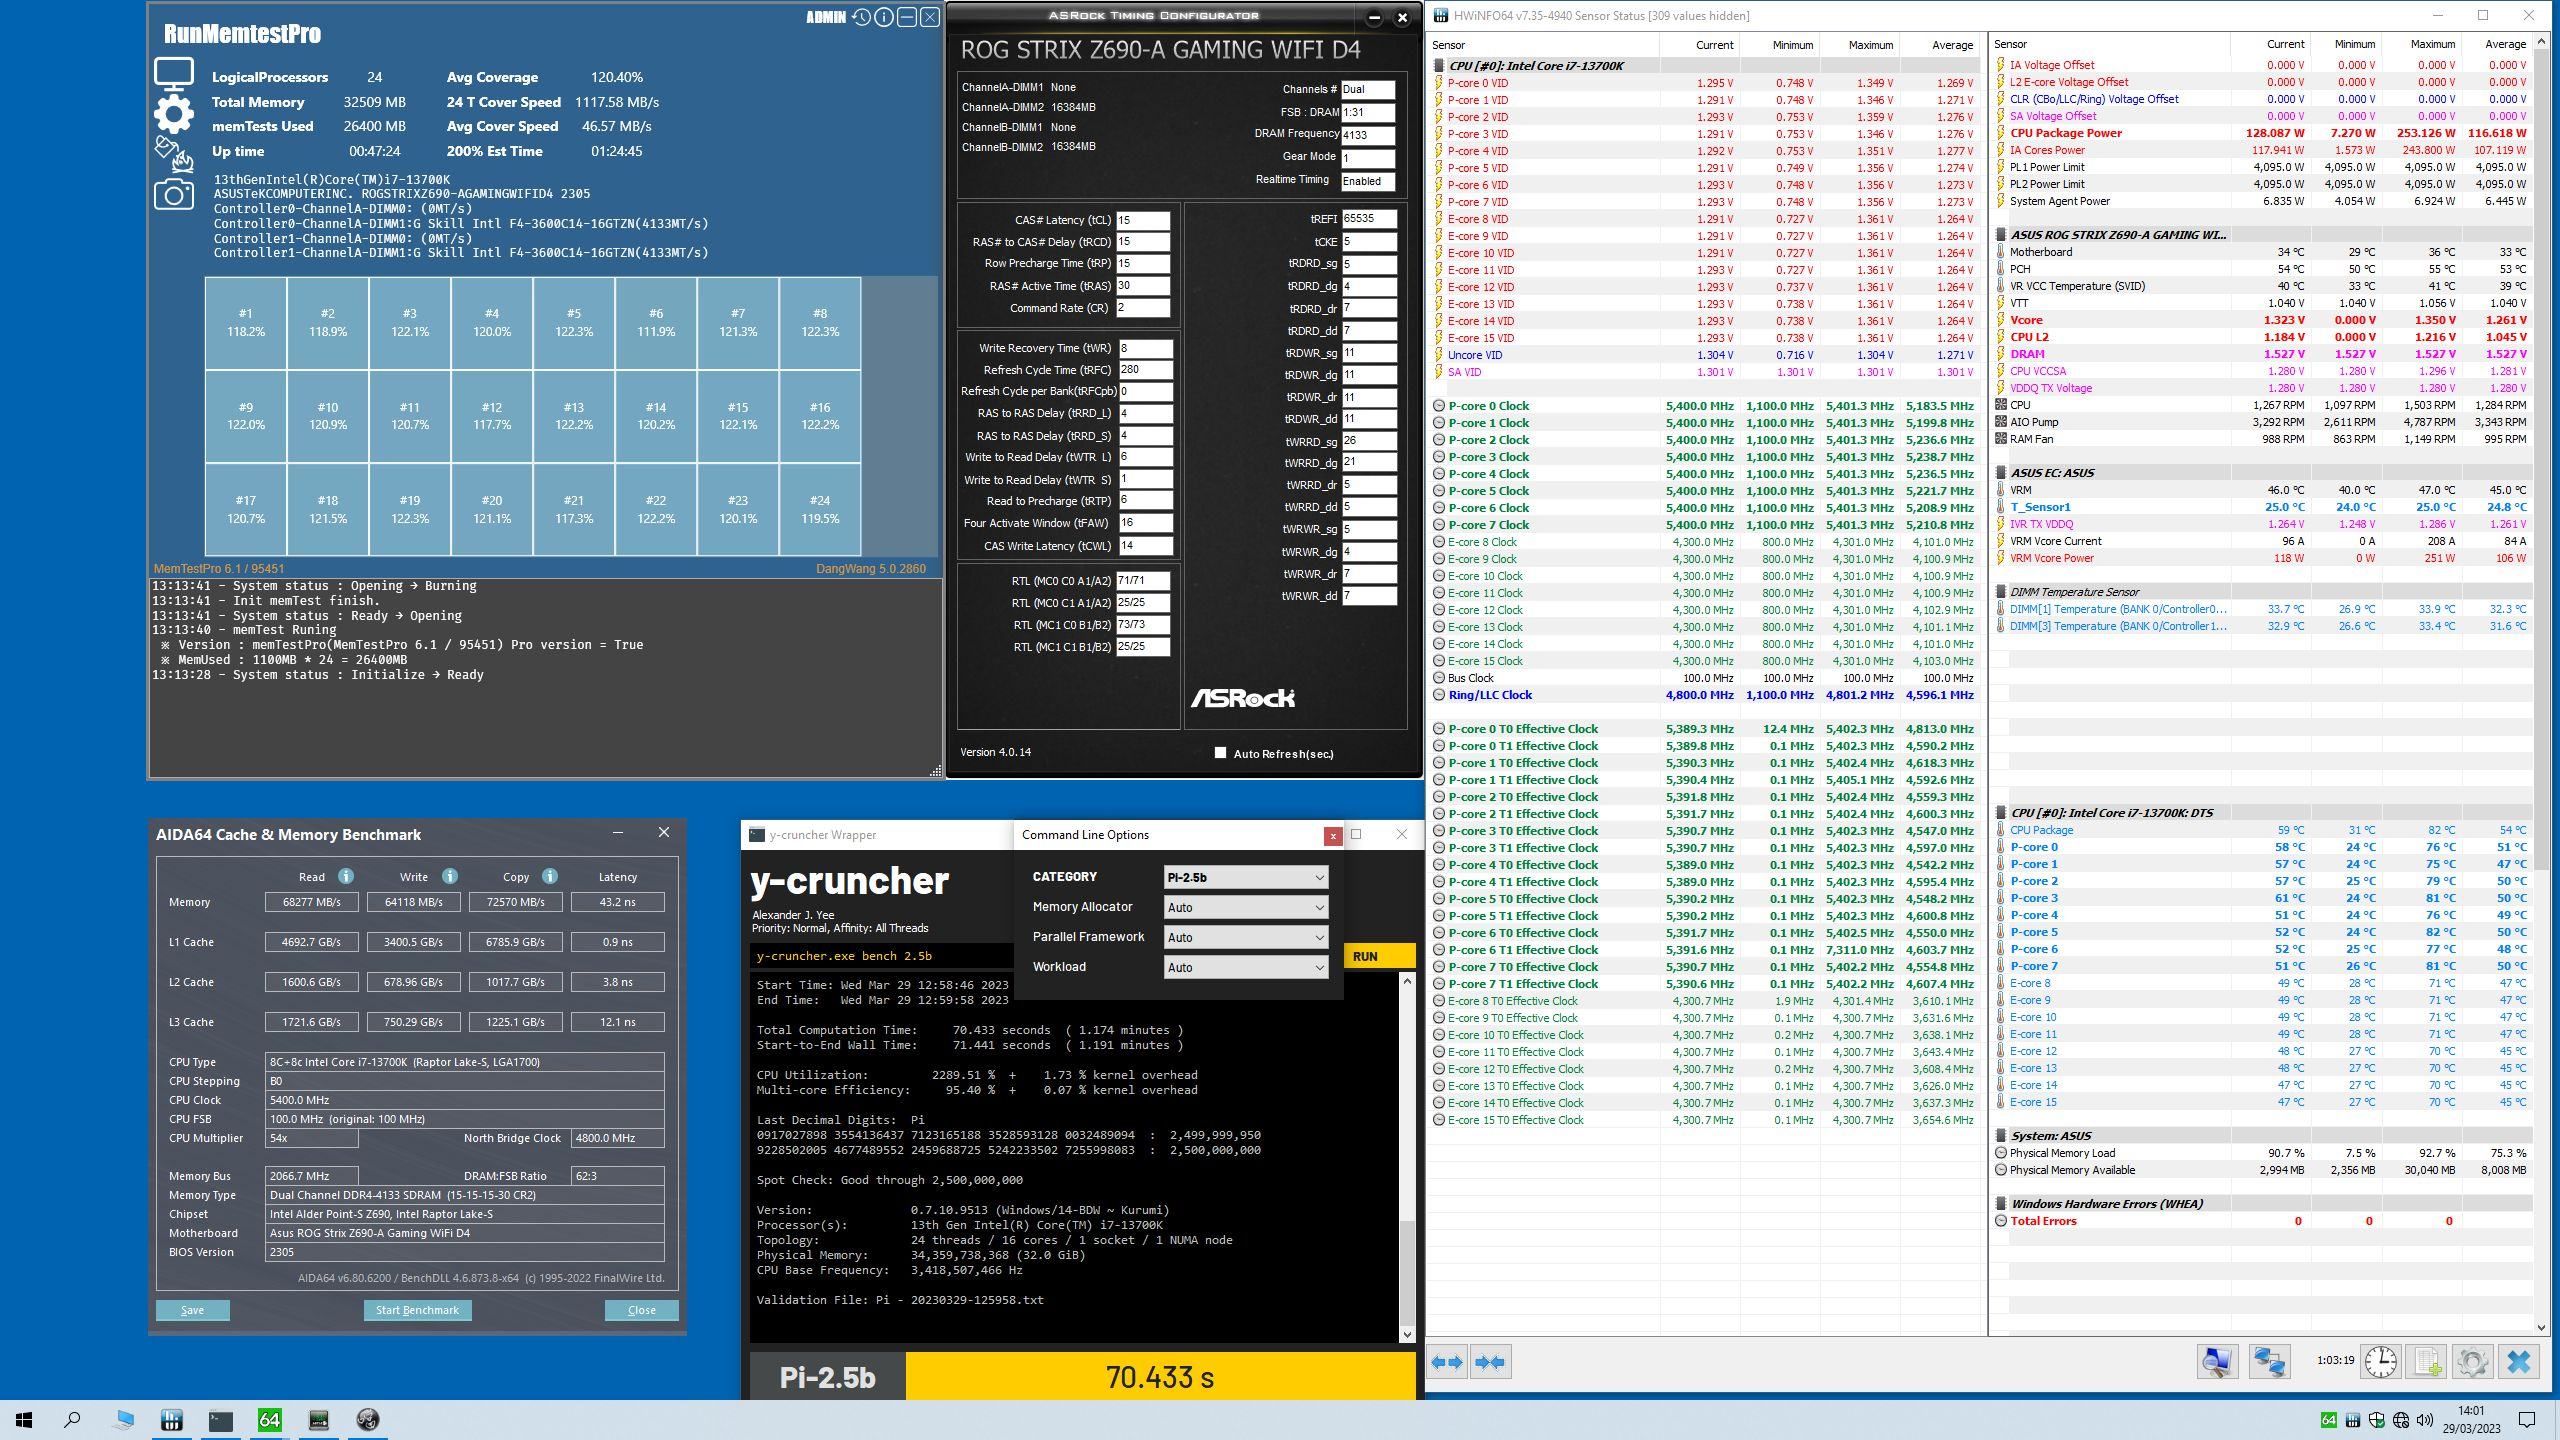Viewport: 2560px width, 1440px height.
Task: Open RunMemtestPro settings gear icon
Action: click(x=173, y=113)
